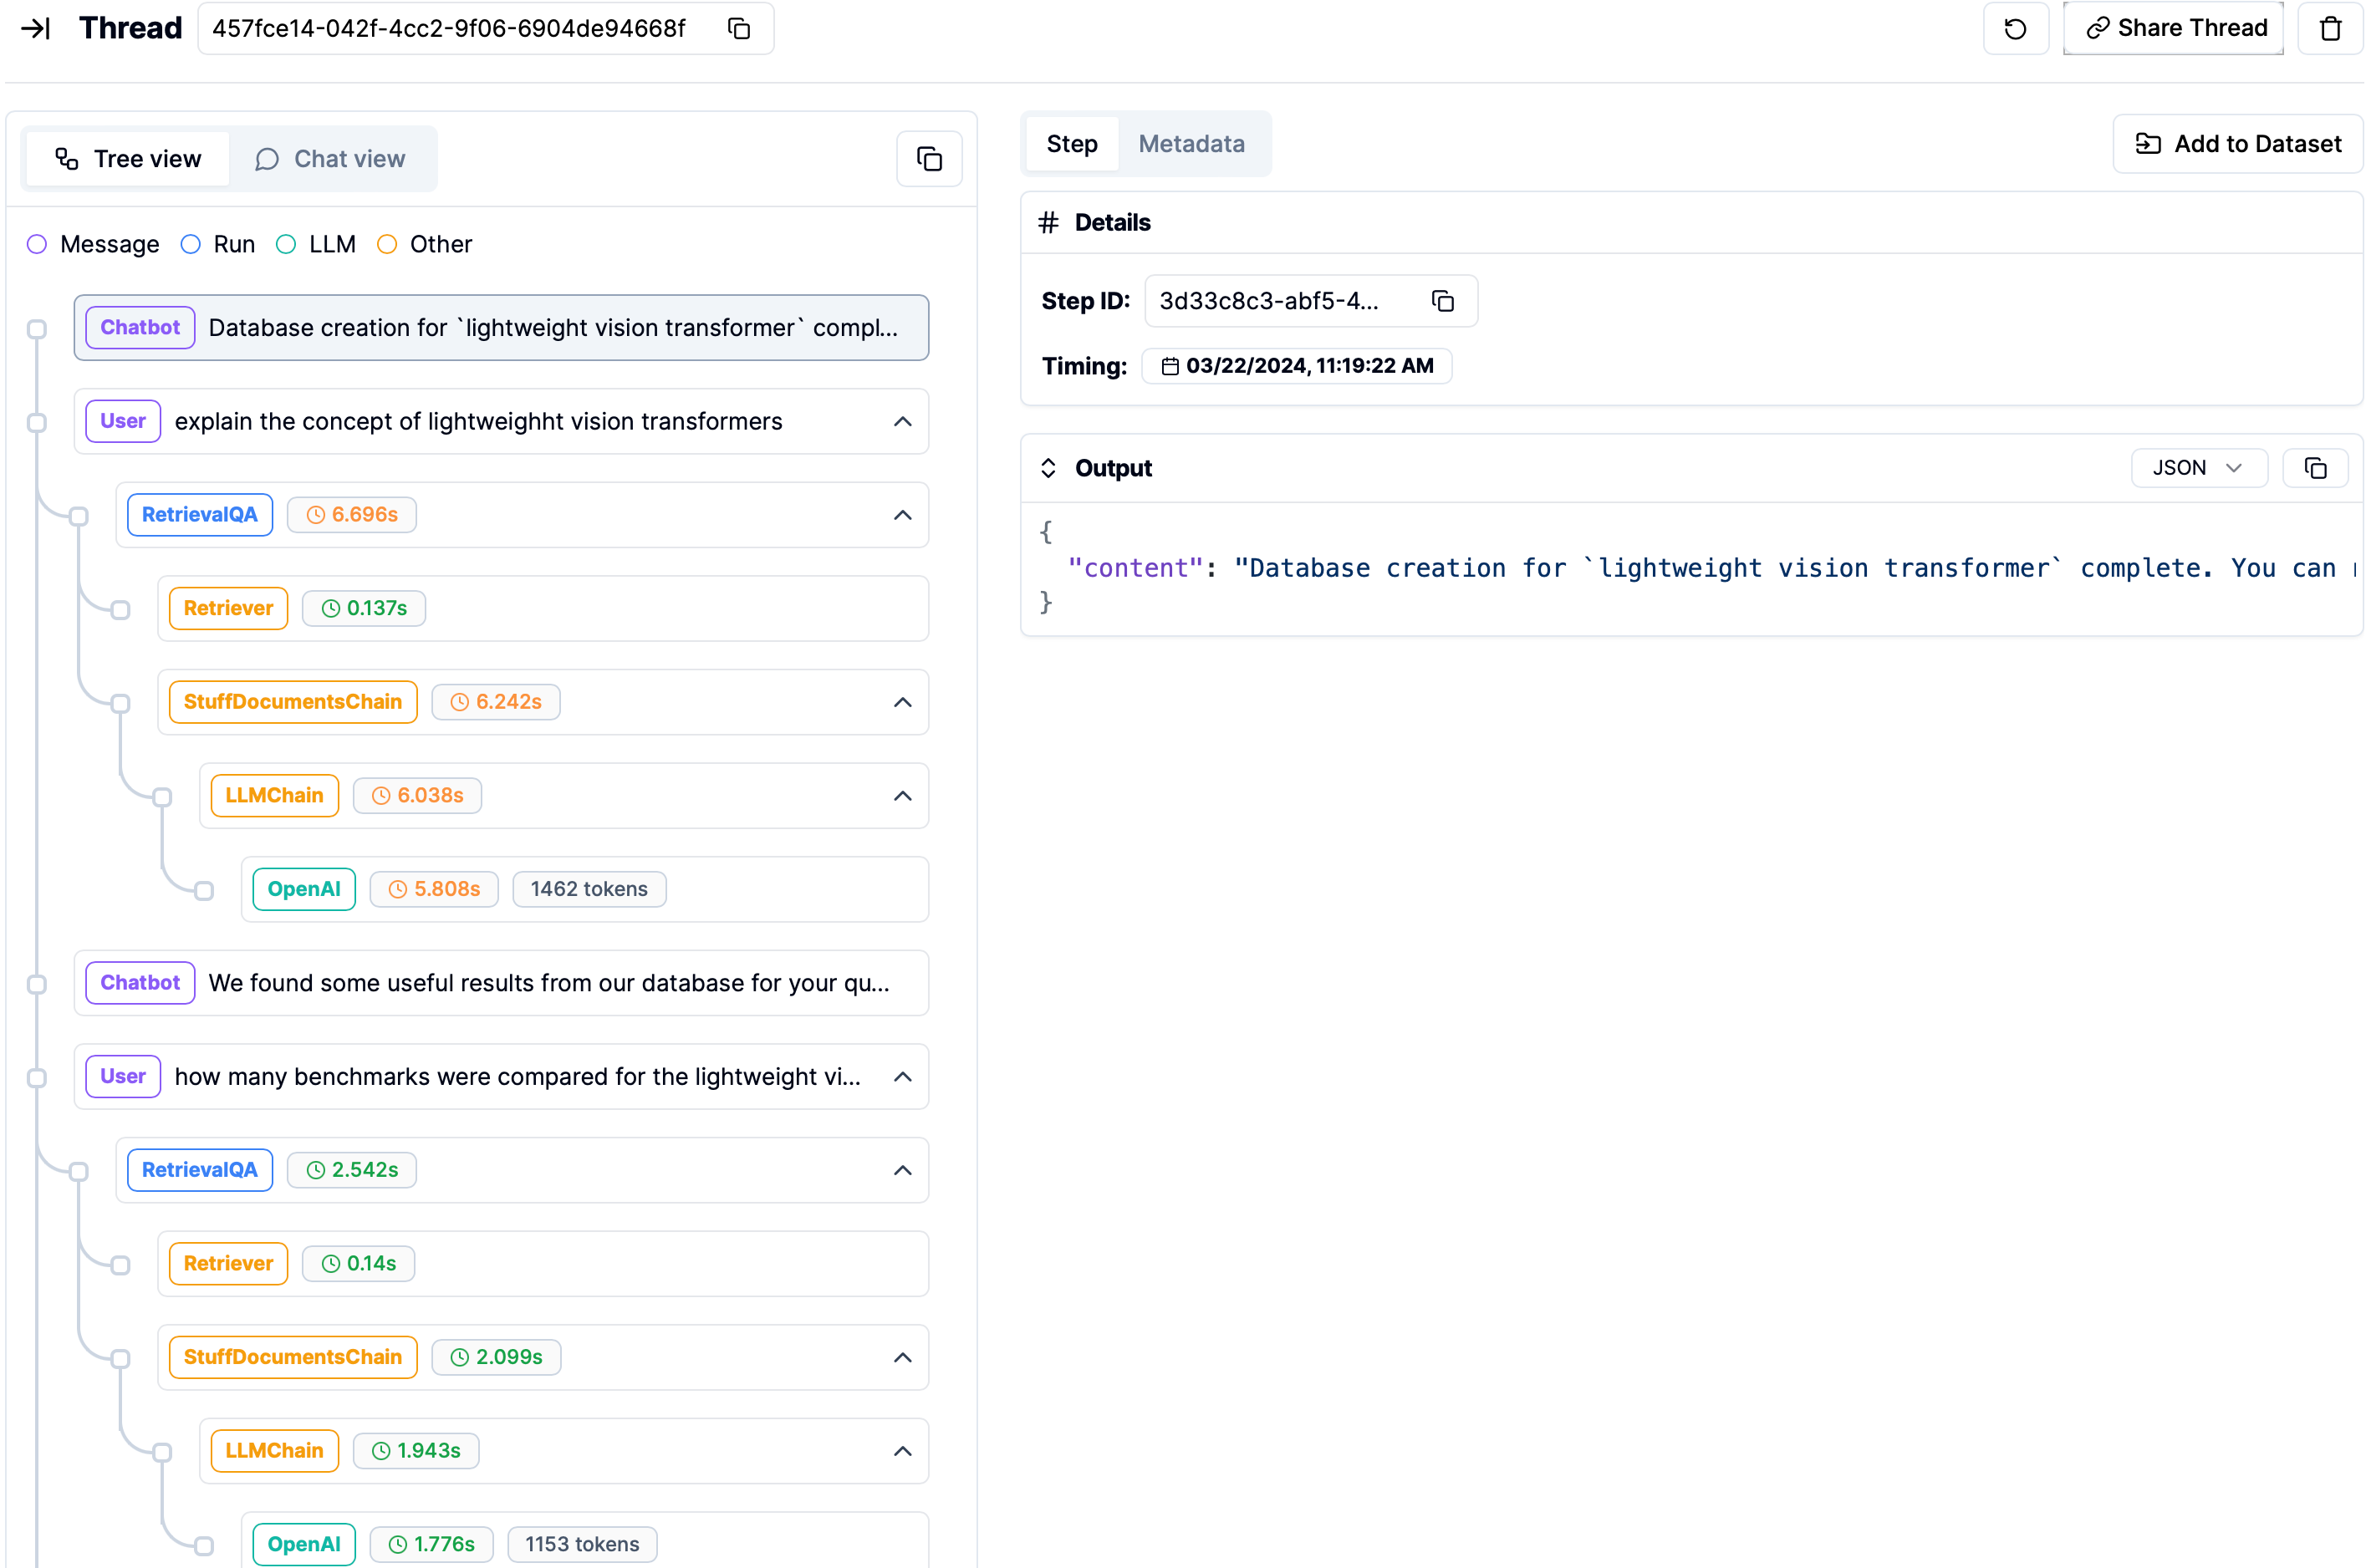The image size is (2366, 1568).
Task: Toggle the LLM radio button filter
Action: click(285, 243)
